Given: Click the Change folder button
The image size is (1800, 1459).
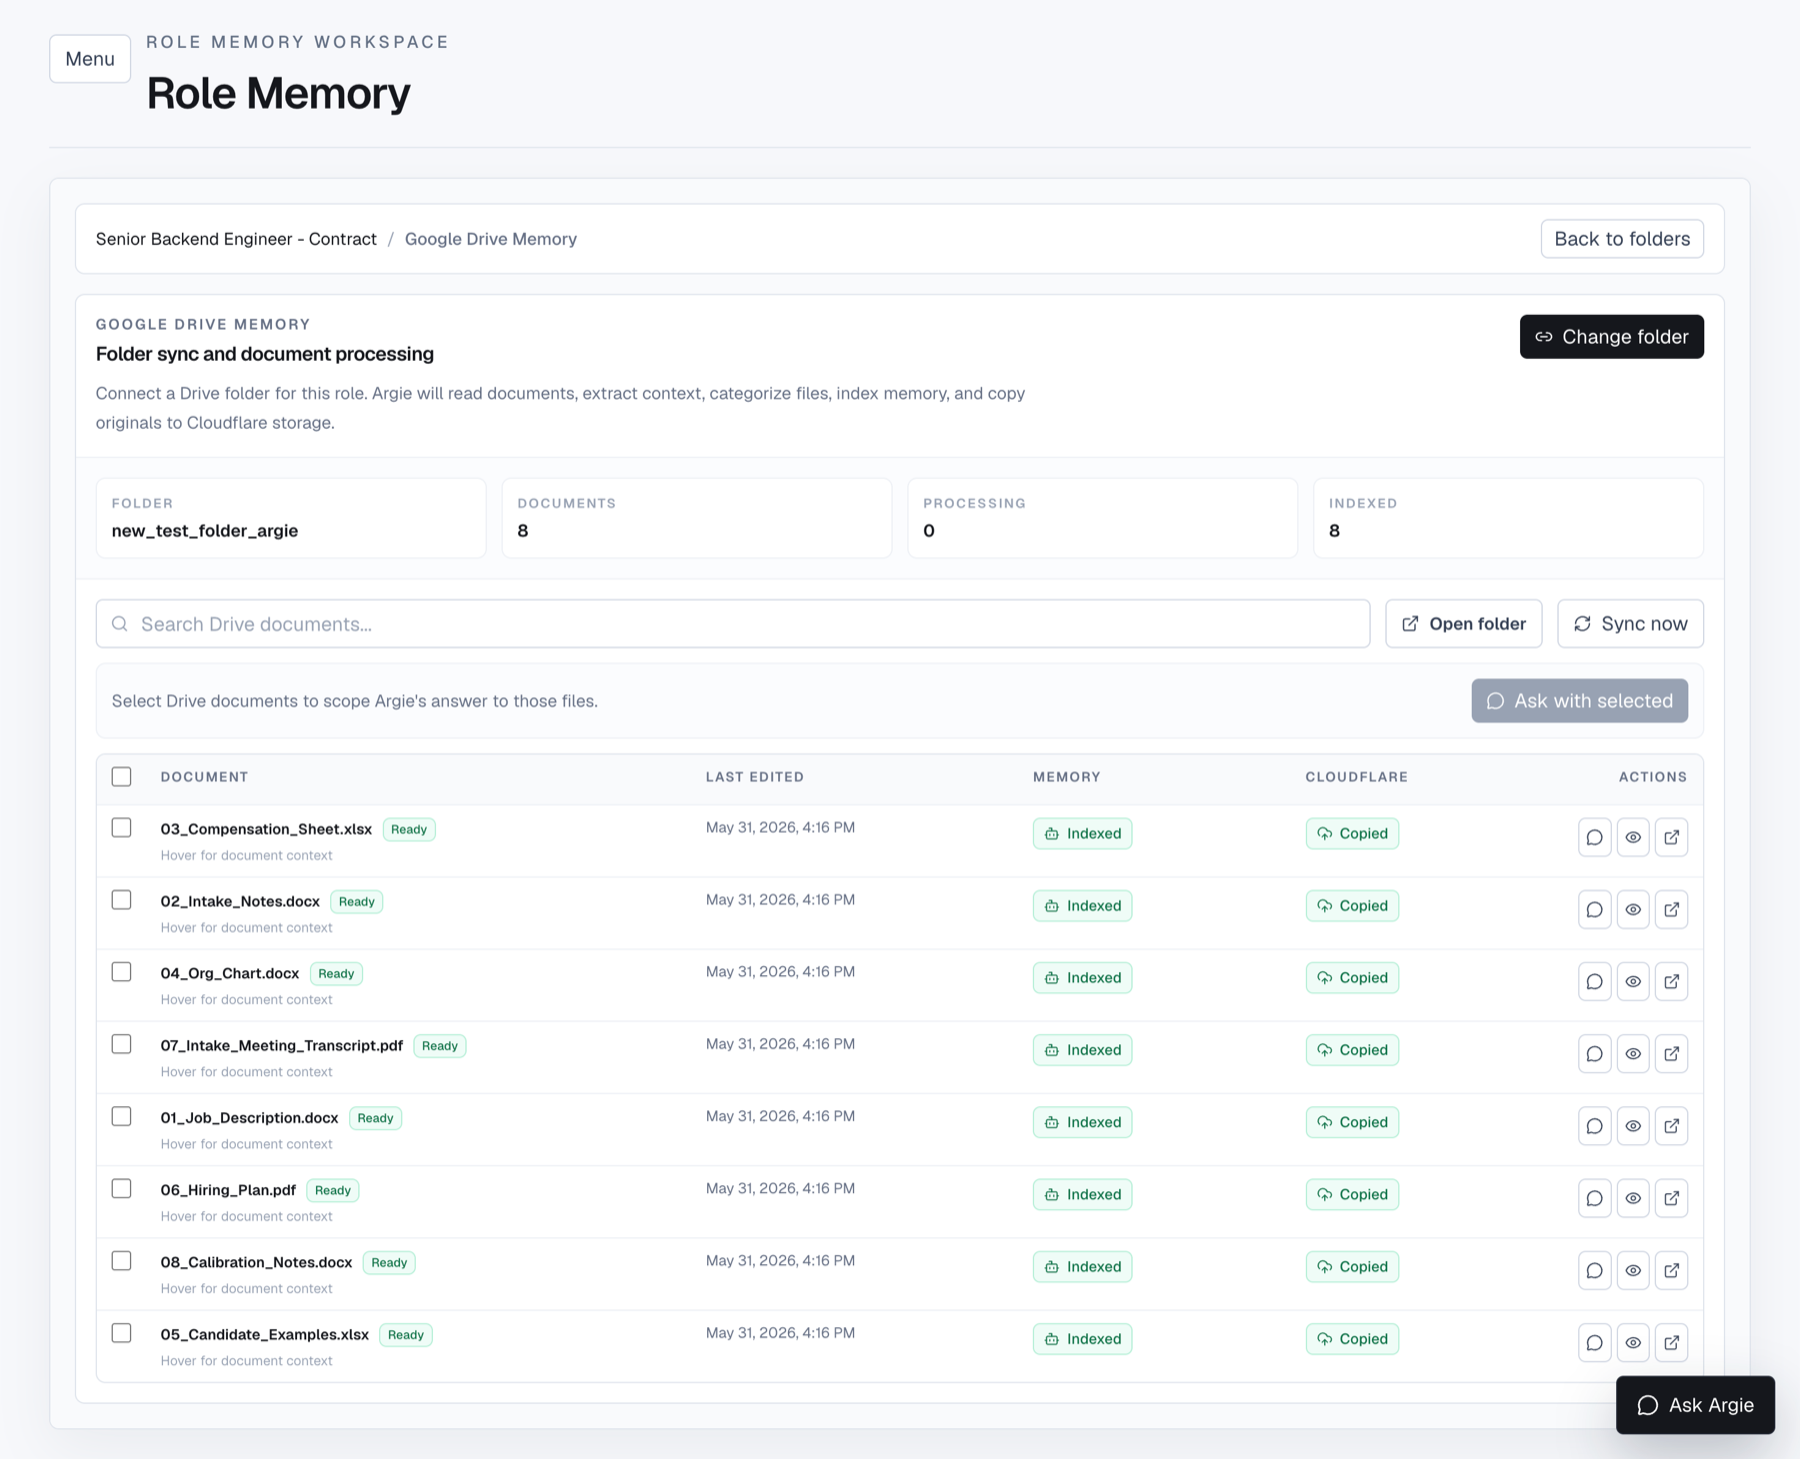Looking at the screenshot, I should (x=1612, y=337).
